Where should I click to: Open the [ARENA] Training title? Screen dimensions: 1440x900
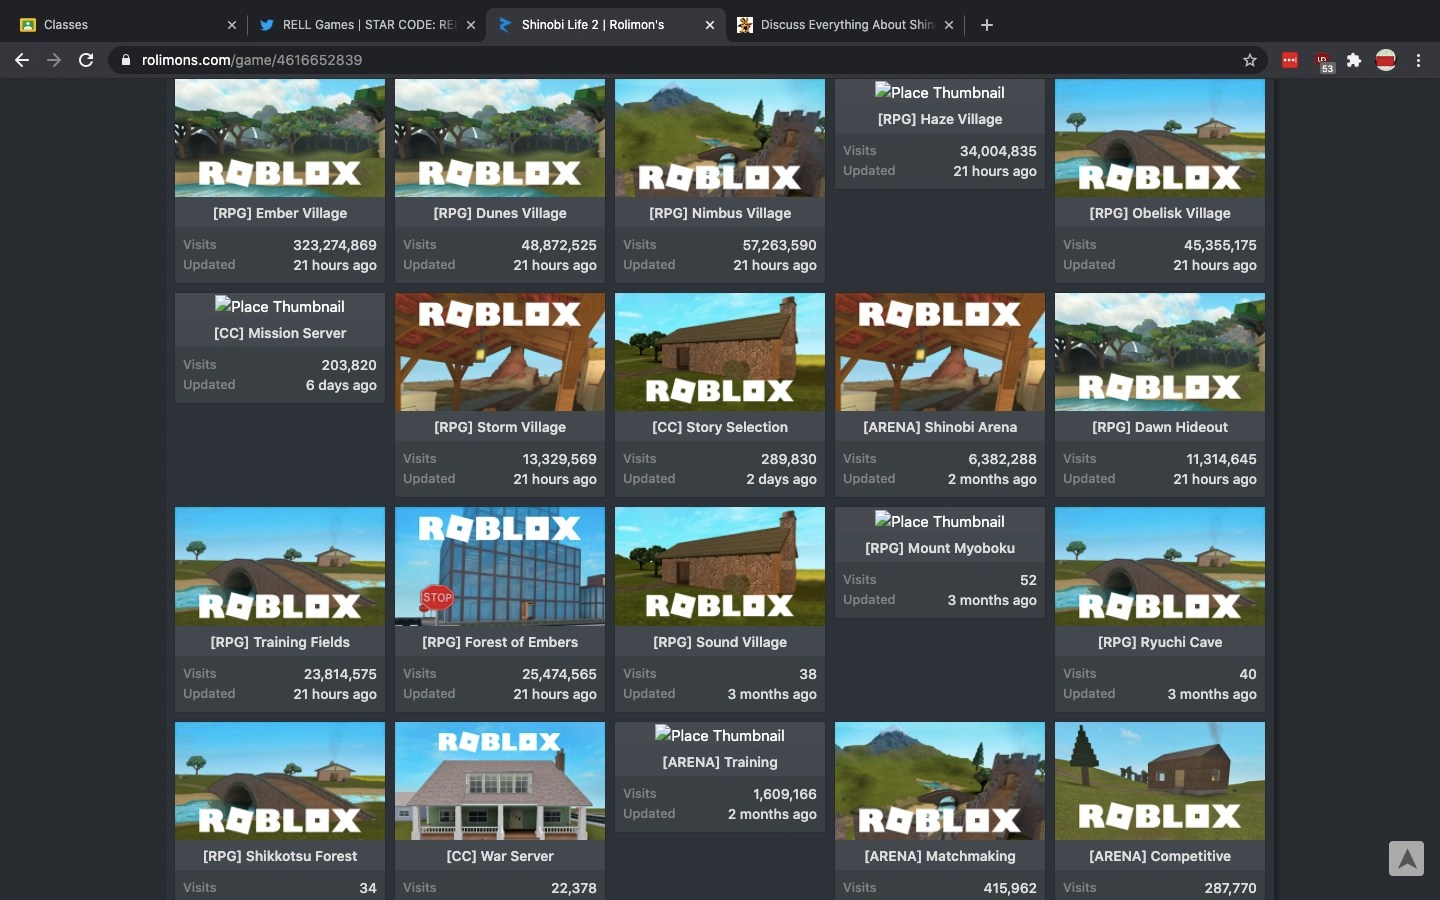point(720,762)
